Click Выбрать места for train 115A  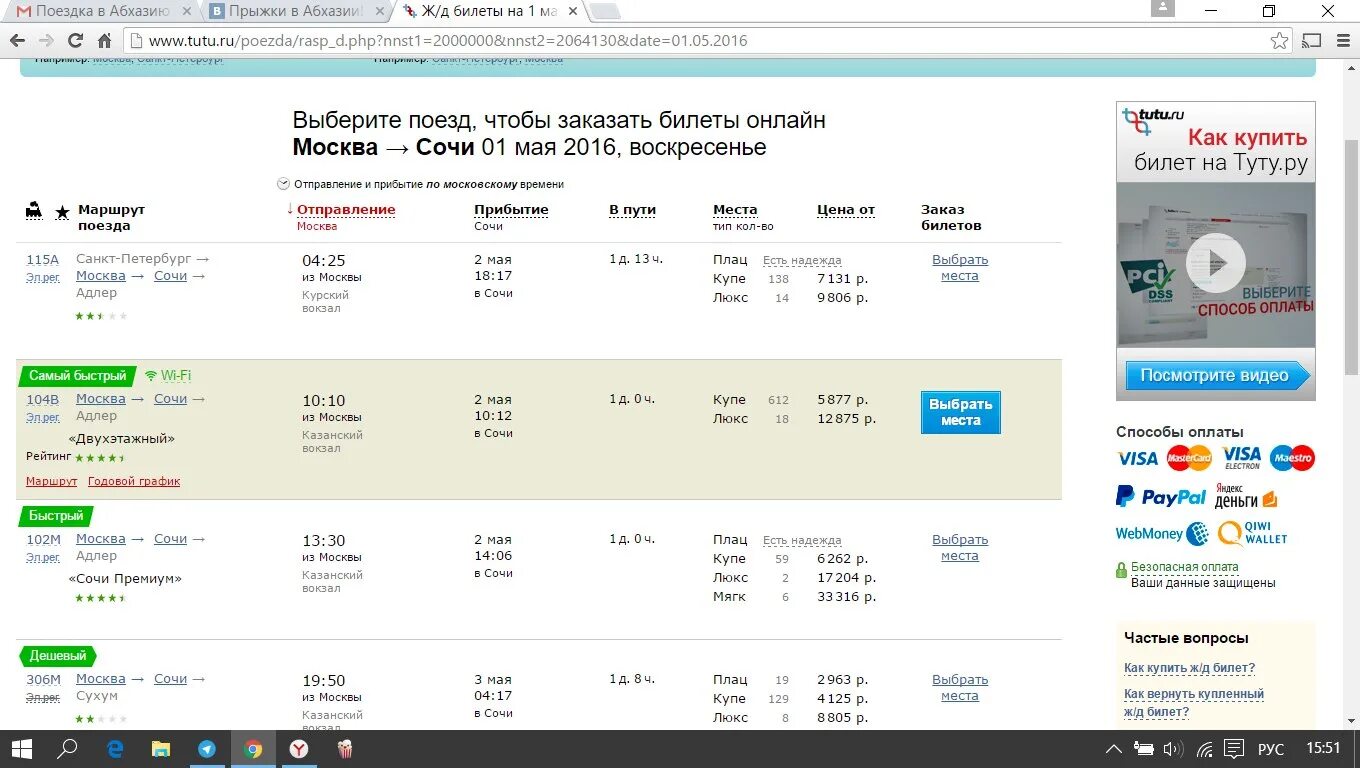coord(960,267)
